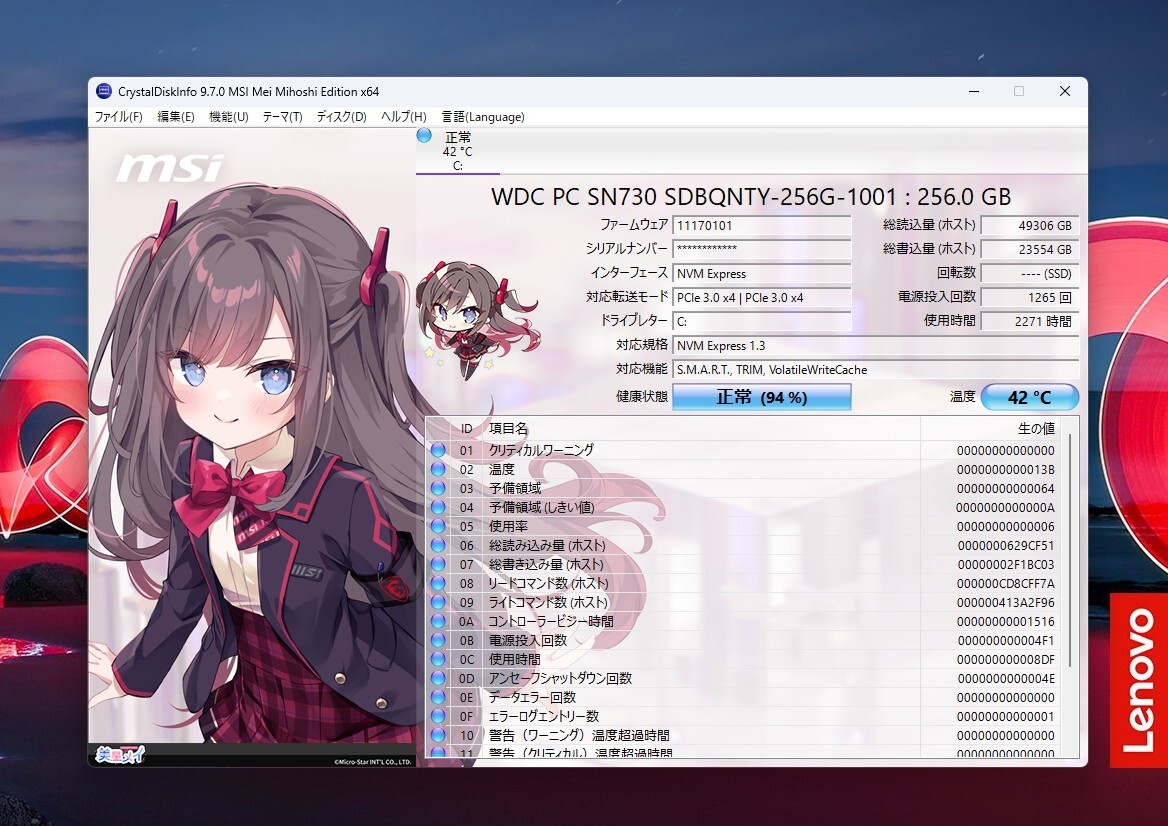Screen dimensions: 1168x826
Task: Open the ファイル(F) menu
Action: [x=118, y=116]
